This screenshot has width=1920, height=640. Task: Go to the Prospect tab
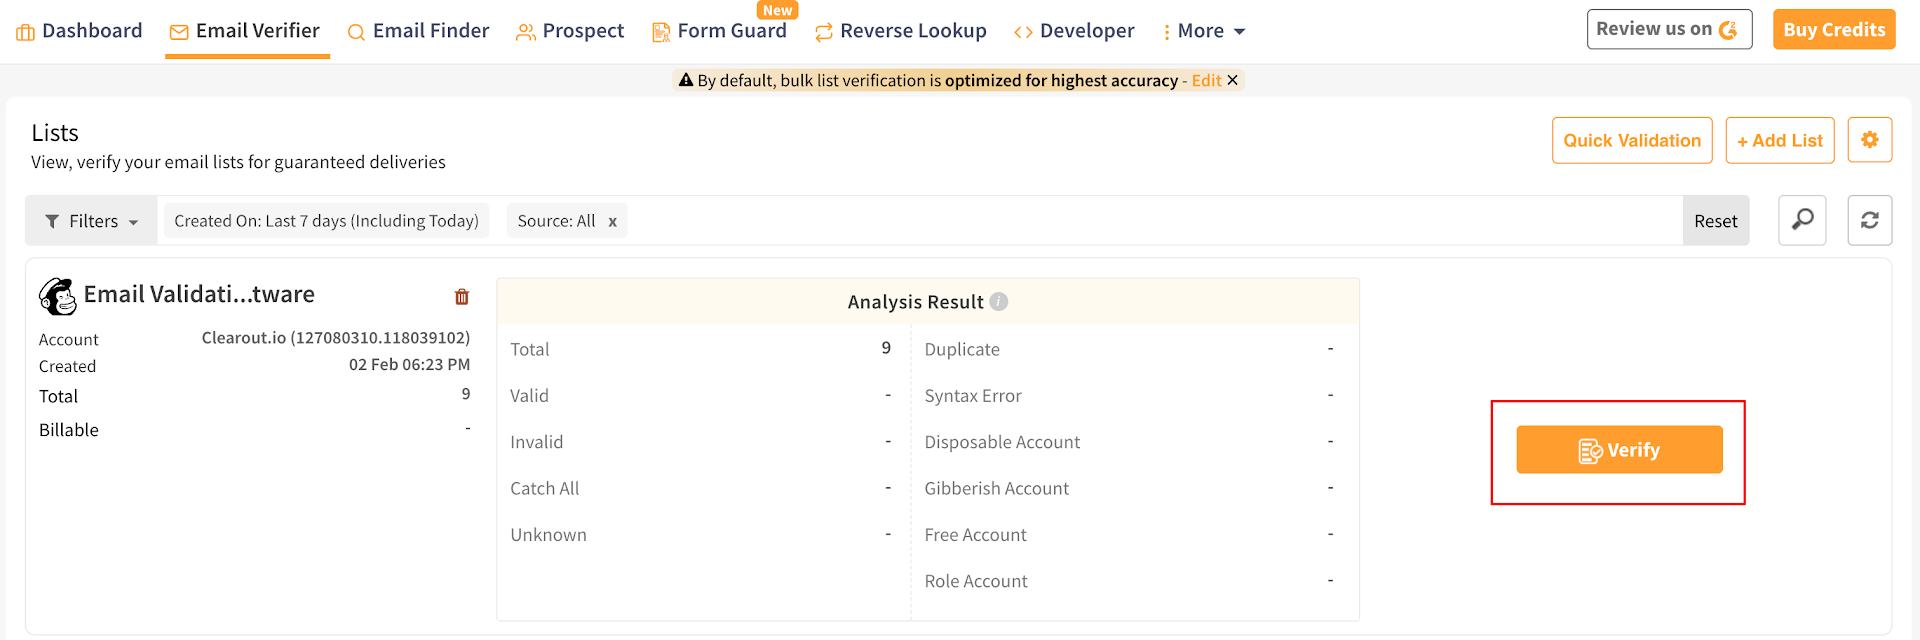[570, 31]
